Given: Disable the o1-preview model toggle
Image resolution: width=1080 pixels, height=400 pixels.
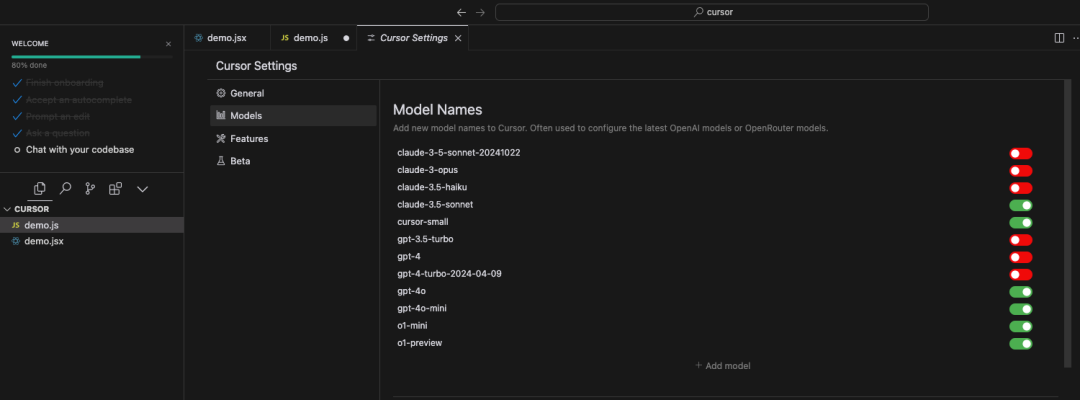Looking at the screenshot, I should coord(1021,343).
